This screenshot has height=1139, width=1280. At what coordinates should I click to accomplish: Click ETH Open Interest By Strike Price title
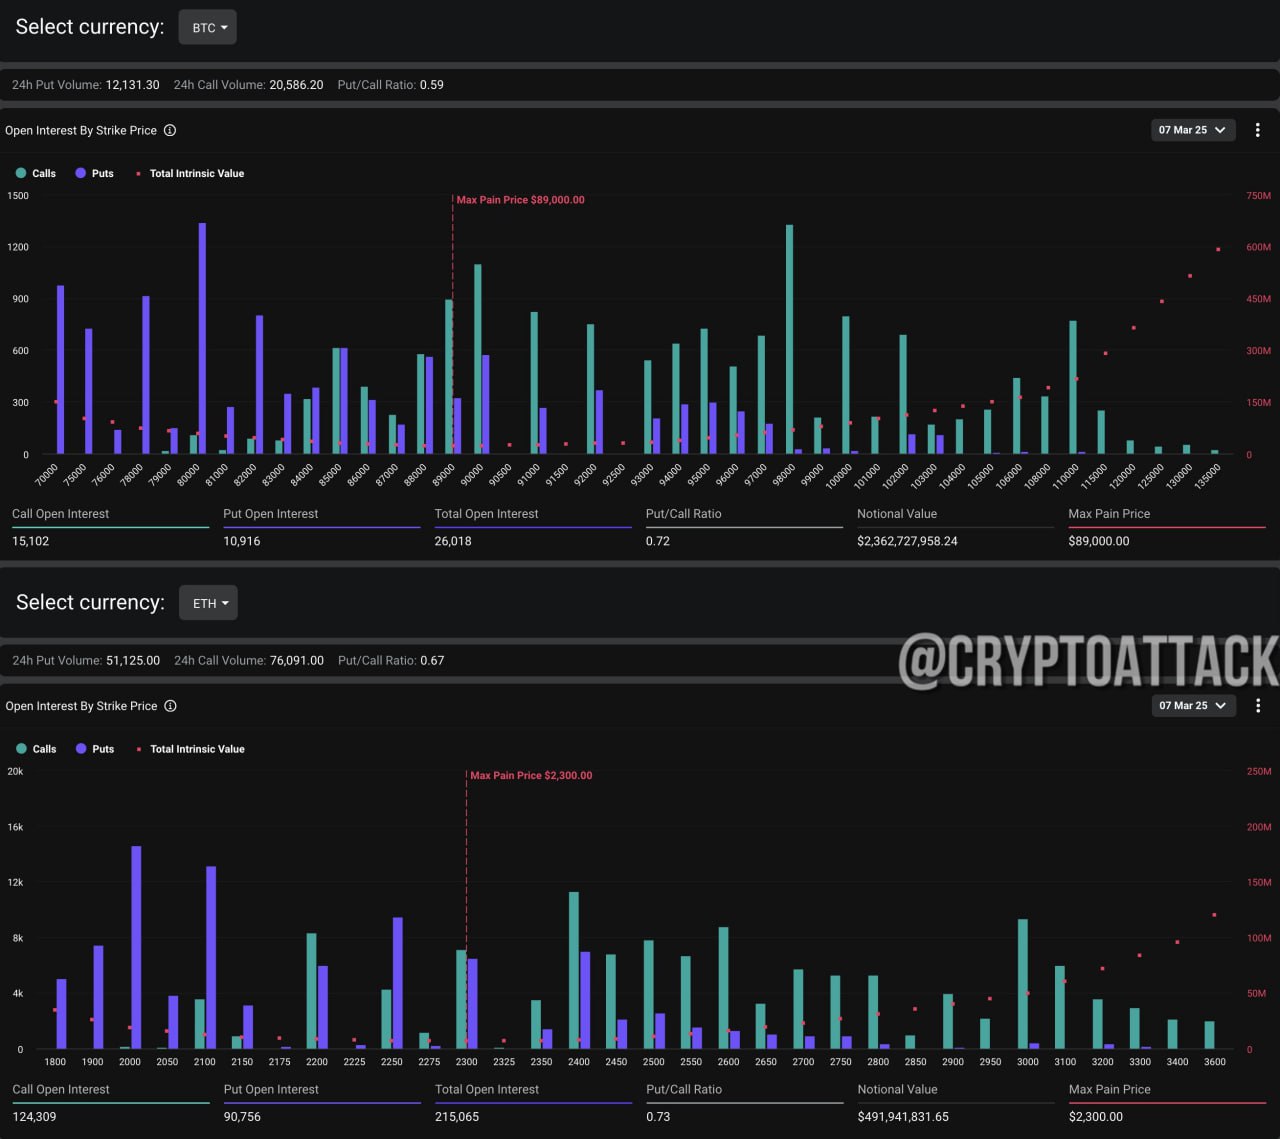(x=81, y=706)
